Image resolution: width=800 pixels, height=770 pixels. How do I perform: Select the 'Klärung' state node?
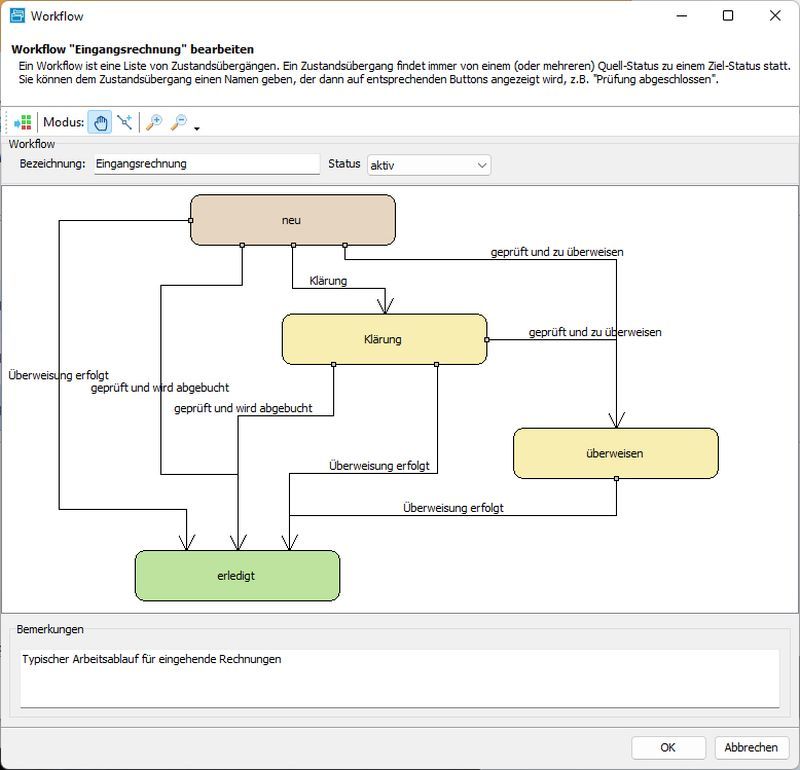pyautogui.click(x=384, y=339)
